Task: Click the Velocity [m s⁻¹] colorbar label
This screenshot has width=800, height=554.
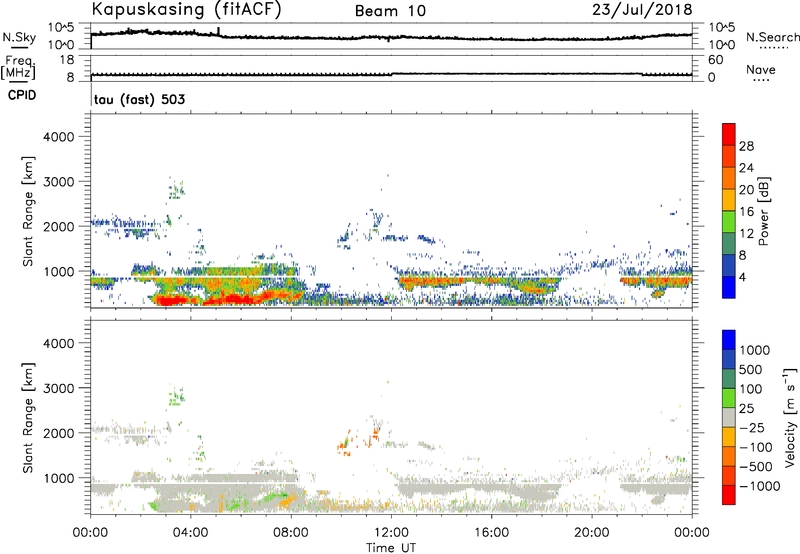Action: [790, 417]
